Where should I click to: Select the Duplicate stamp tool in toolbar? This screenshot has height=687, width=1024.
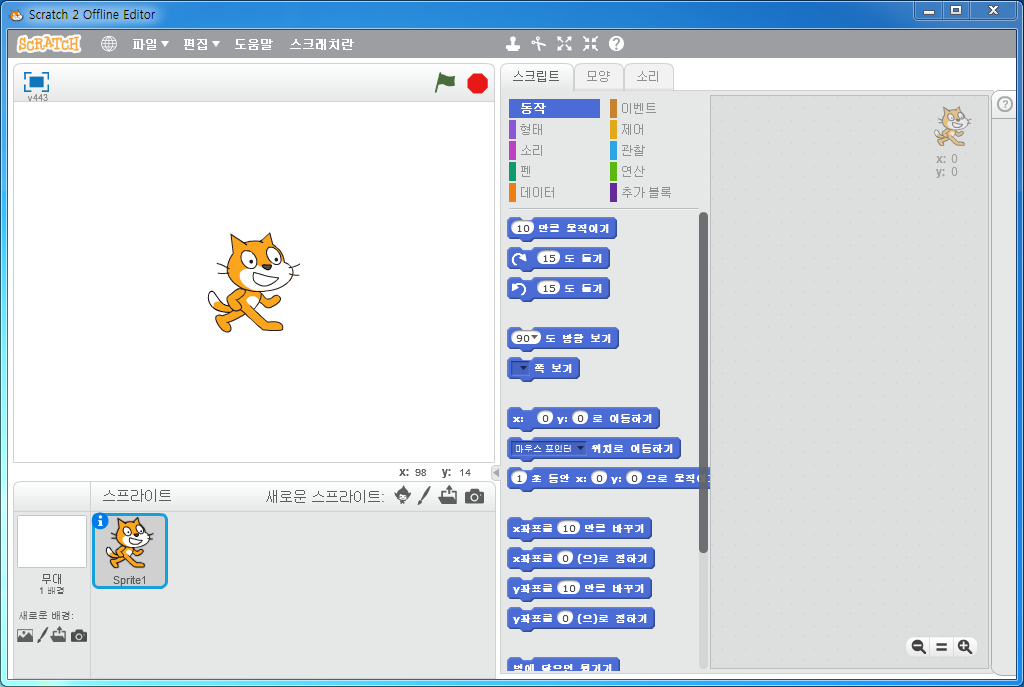[513, 44]
